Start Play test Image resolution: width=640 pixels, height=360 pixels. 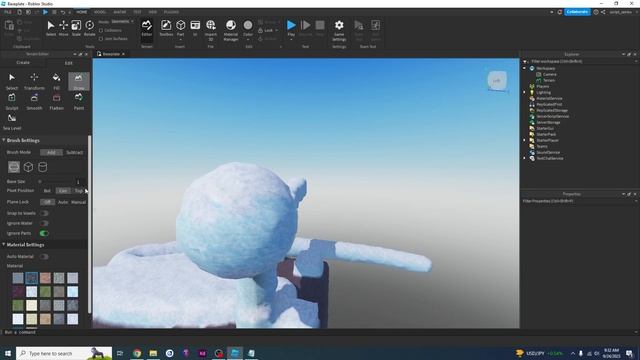coord(291,28)
